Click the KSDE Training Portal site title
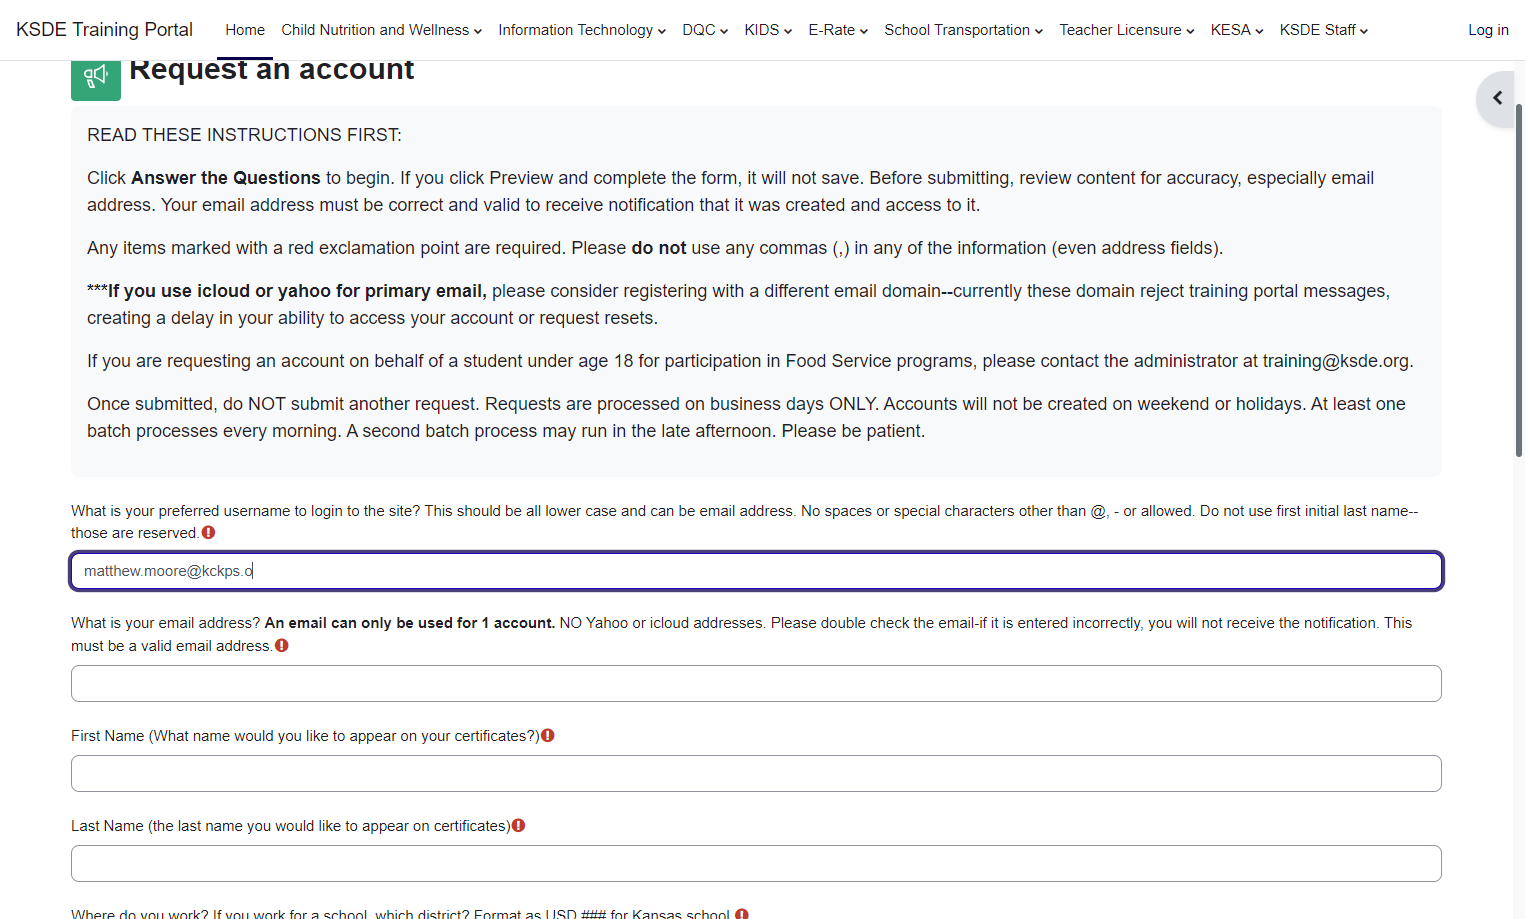Image resolution: width=1525 pixels, height=919 pixels. click(x=104, y=30)
